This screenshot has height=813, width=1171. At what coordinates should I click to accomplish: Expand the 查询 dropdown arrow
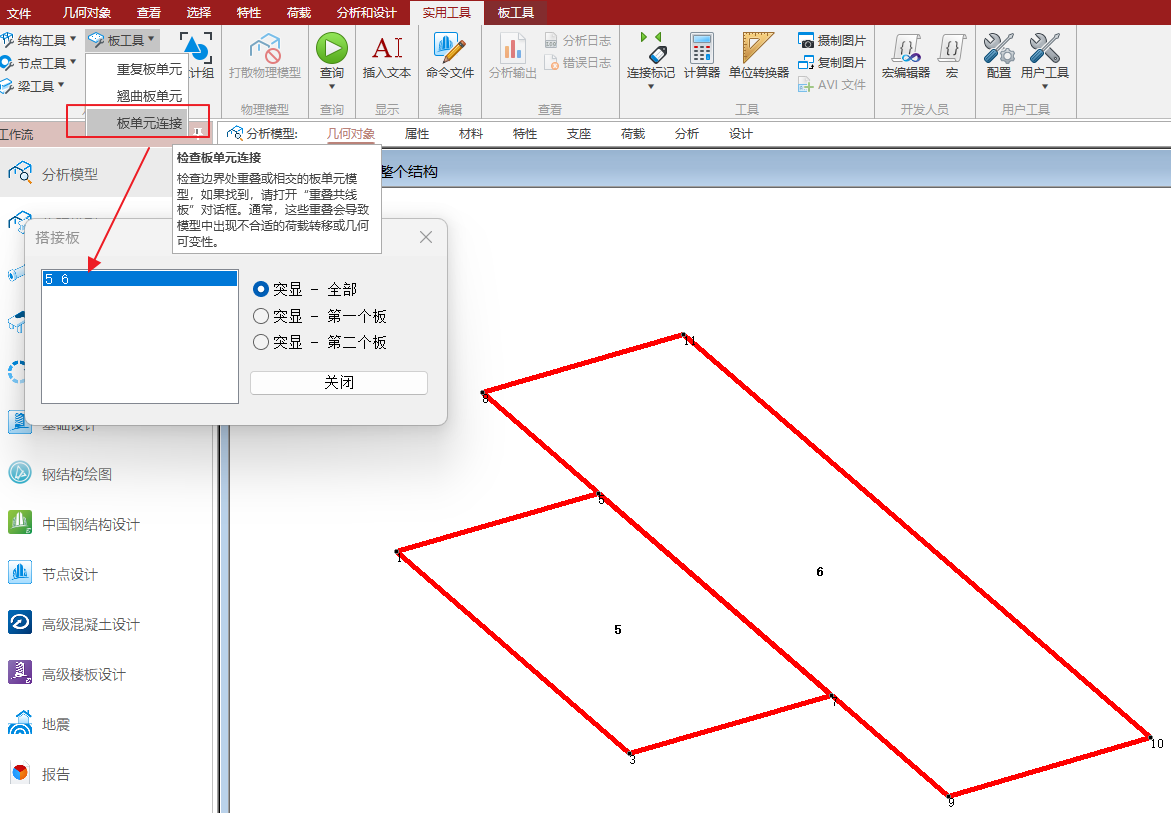[332, 87]
